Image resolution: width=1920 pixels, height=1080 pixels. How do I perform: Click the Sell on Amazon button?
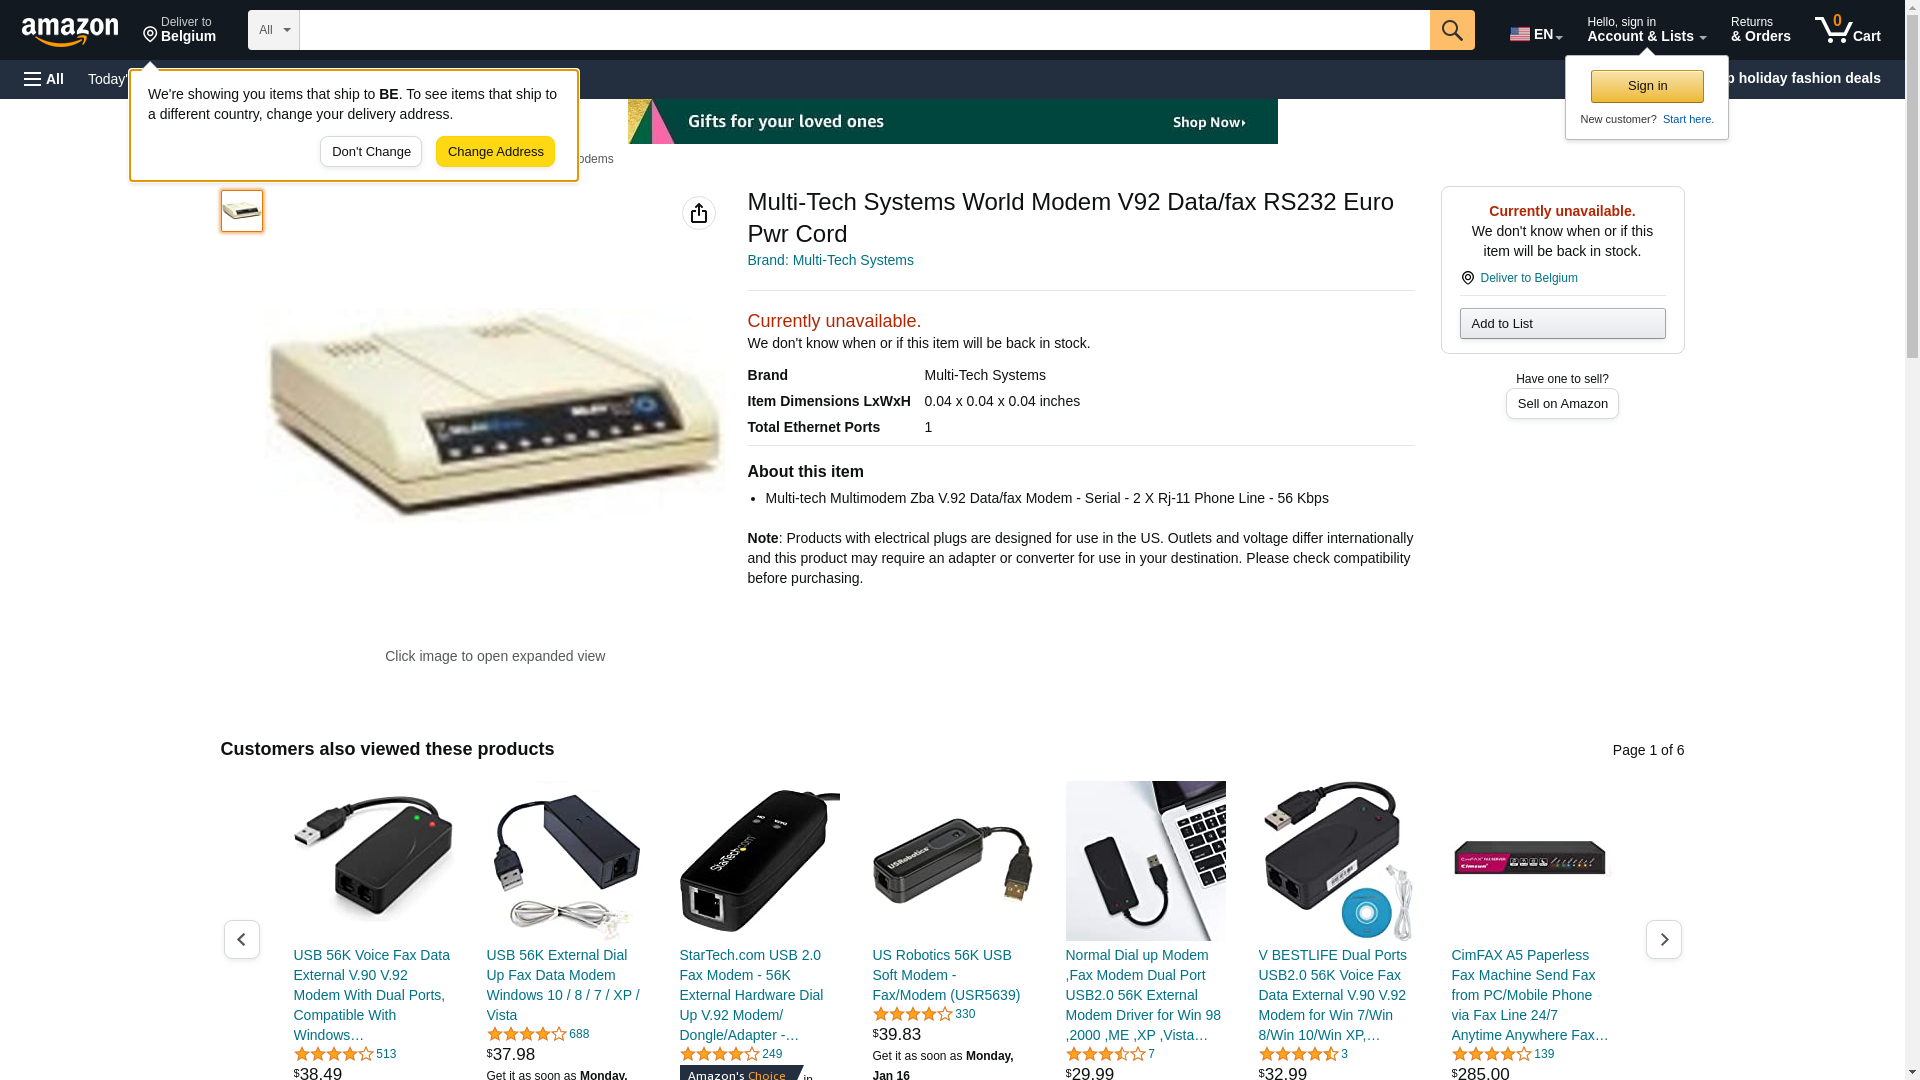coord(1562,404)
